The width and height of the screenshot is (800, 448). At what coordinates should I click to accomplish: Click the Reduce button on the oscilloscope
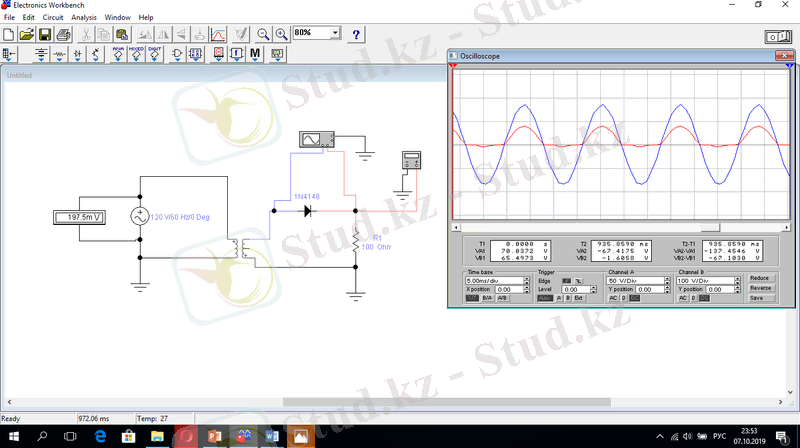click(760, 278)
